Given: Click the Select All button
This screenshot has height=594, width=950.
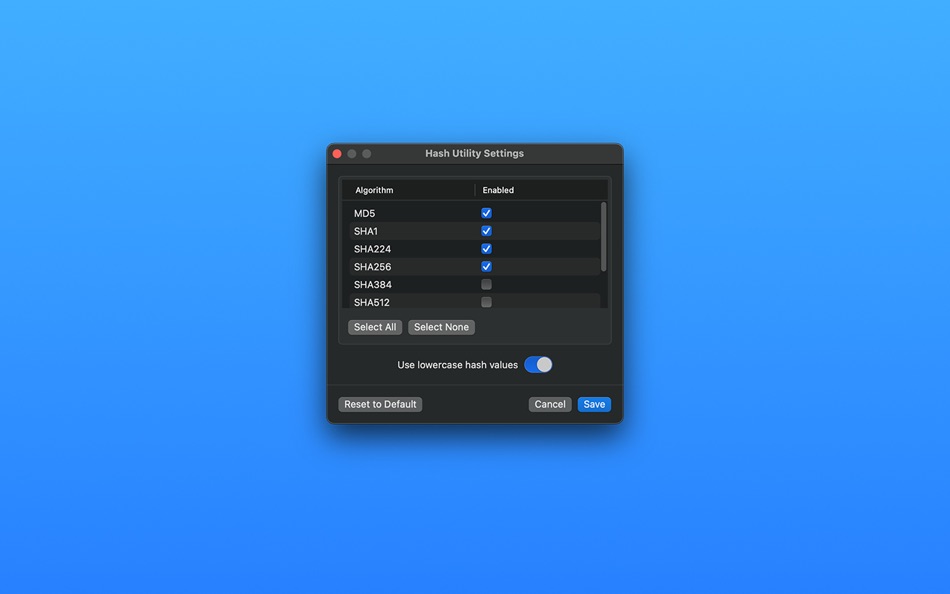Looking at the screenshot, I should pos(374,327).
